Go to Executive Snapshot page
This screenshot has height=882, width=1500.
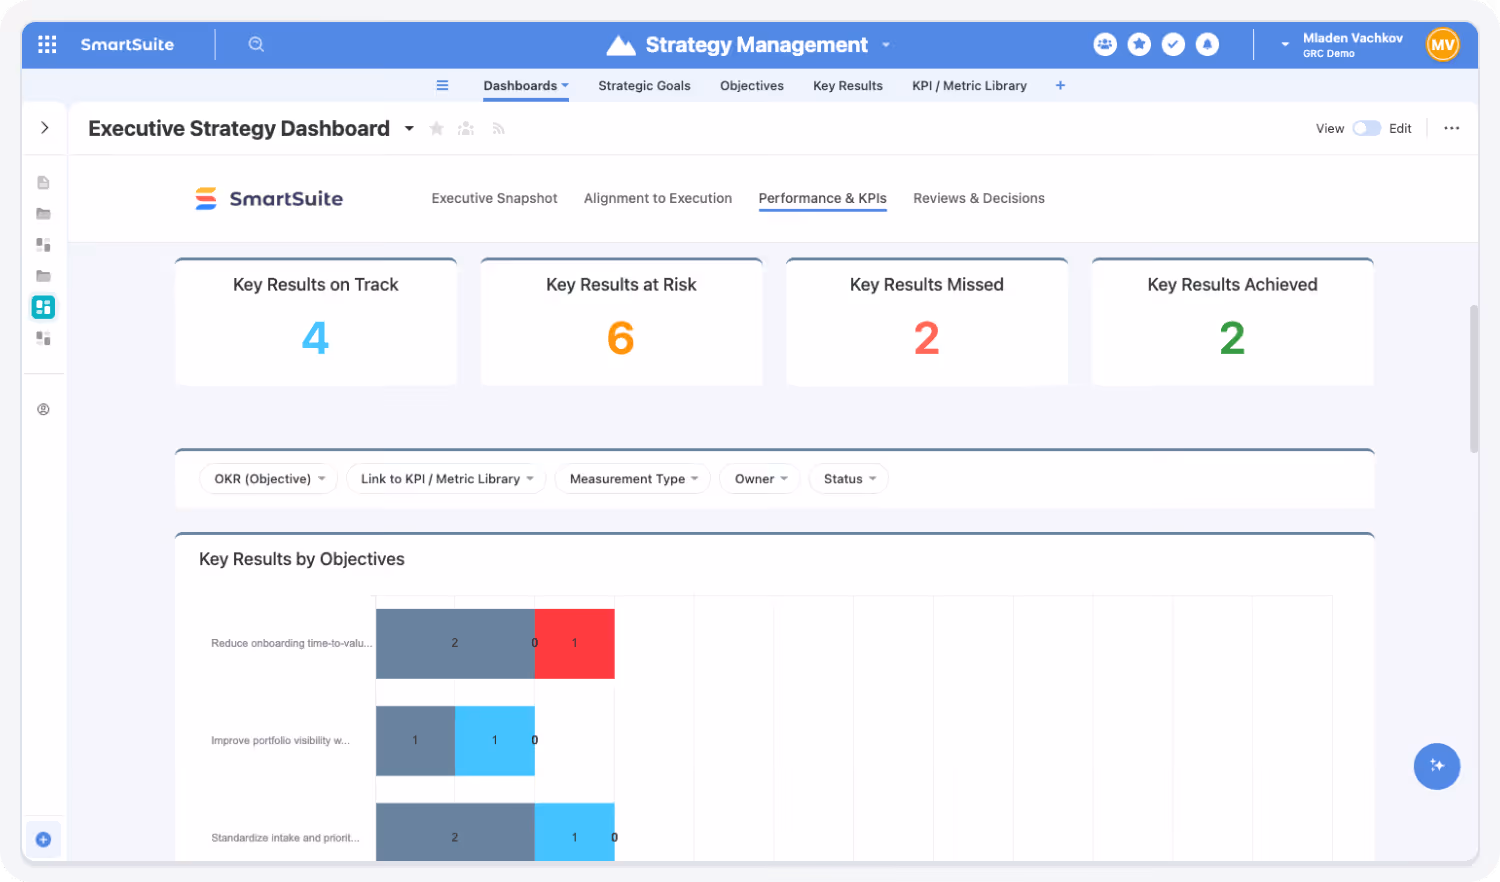(x=494, y=198)
